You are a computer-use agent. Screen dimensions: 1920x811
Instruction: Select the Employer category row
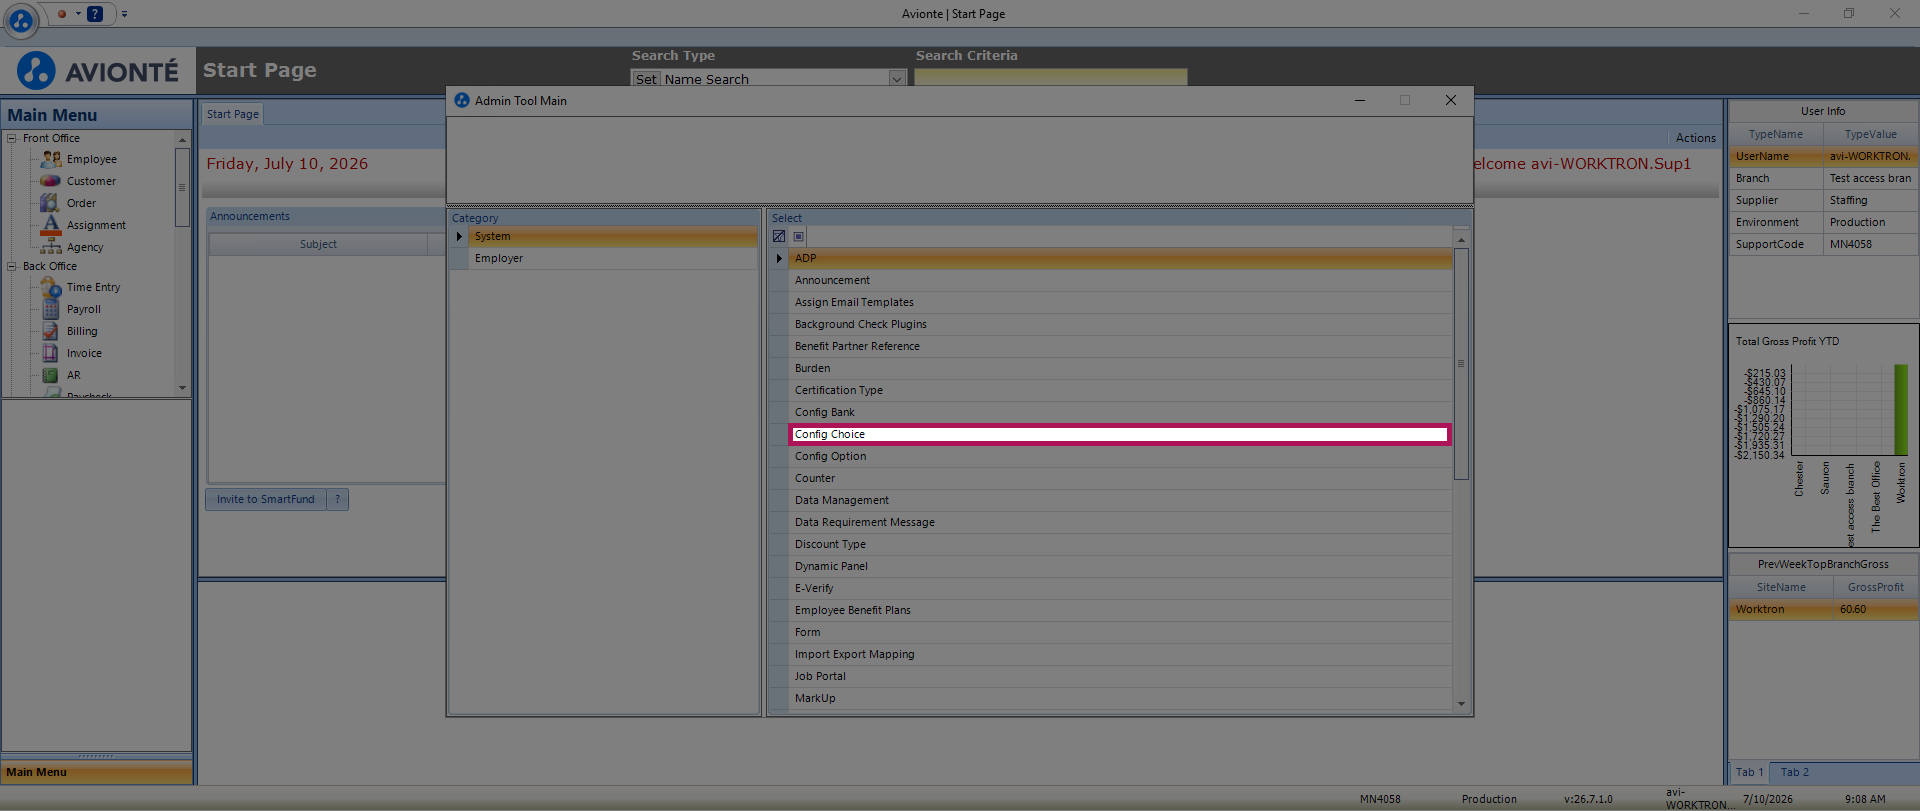tap(613, 259)
